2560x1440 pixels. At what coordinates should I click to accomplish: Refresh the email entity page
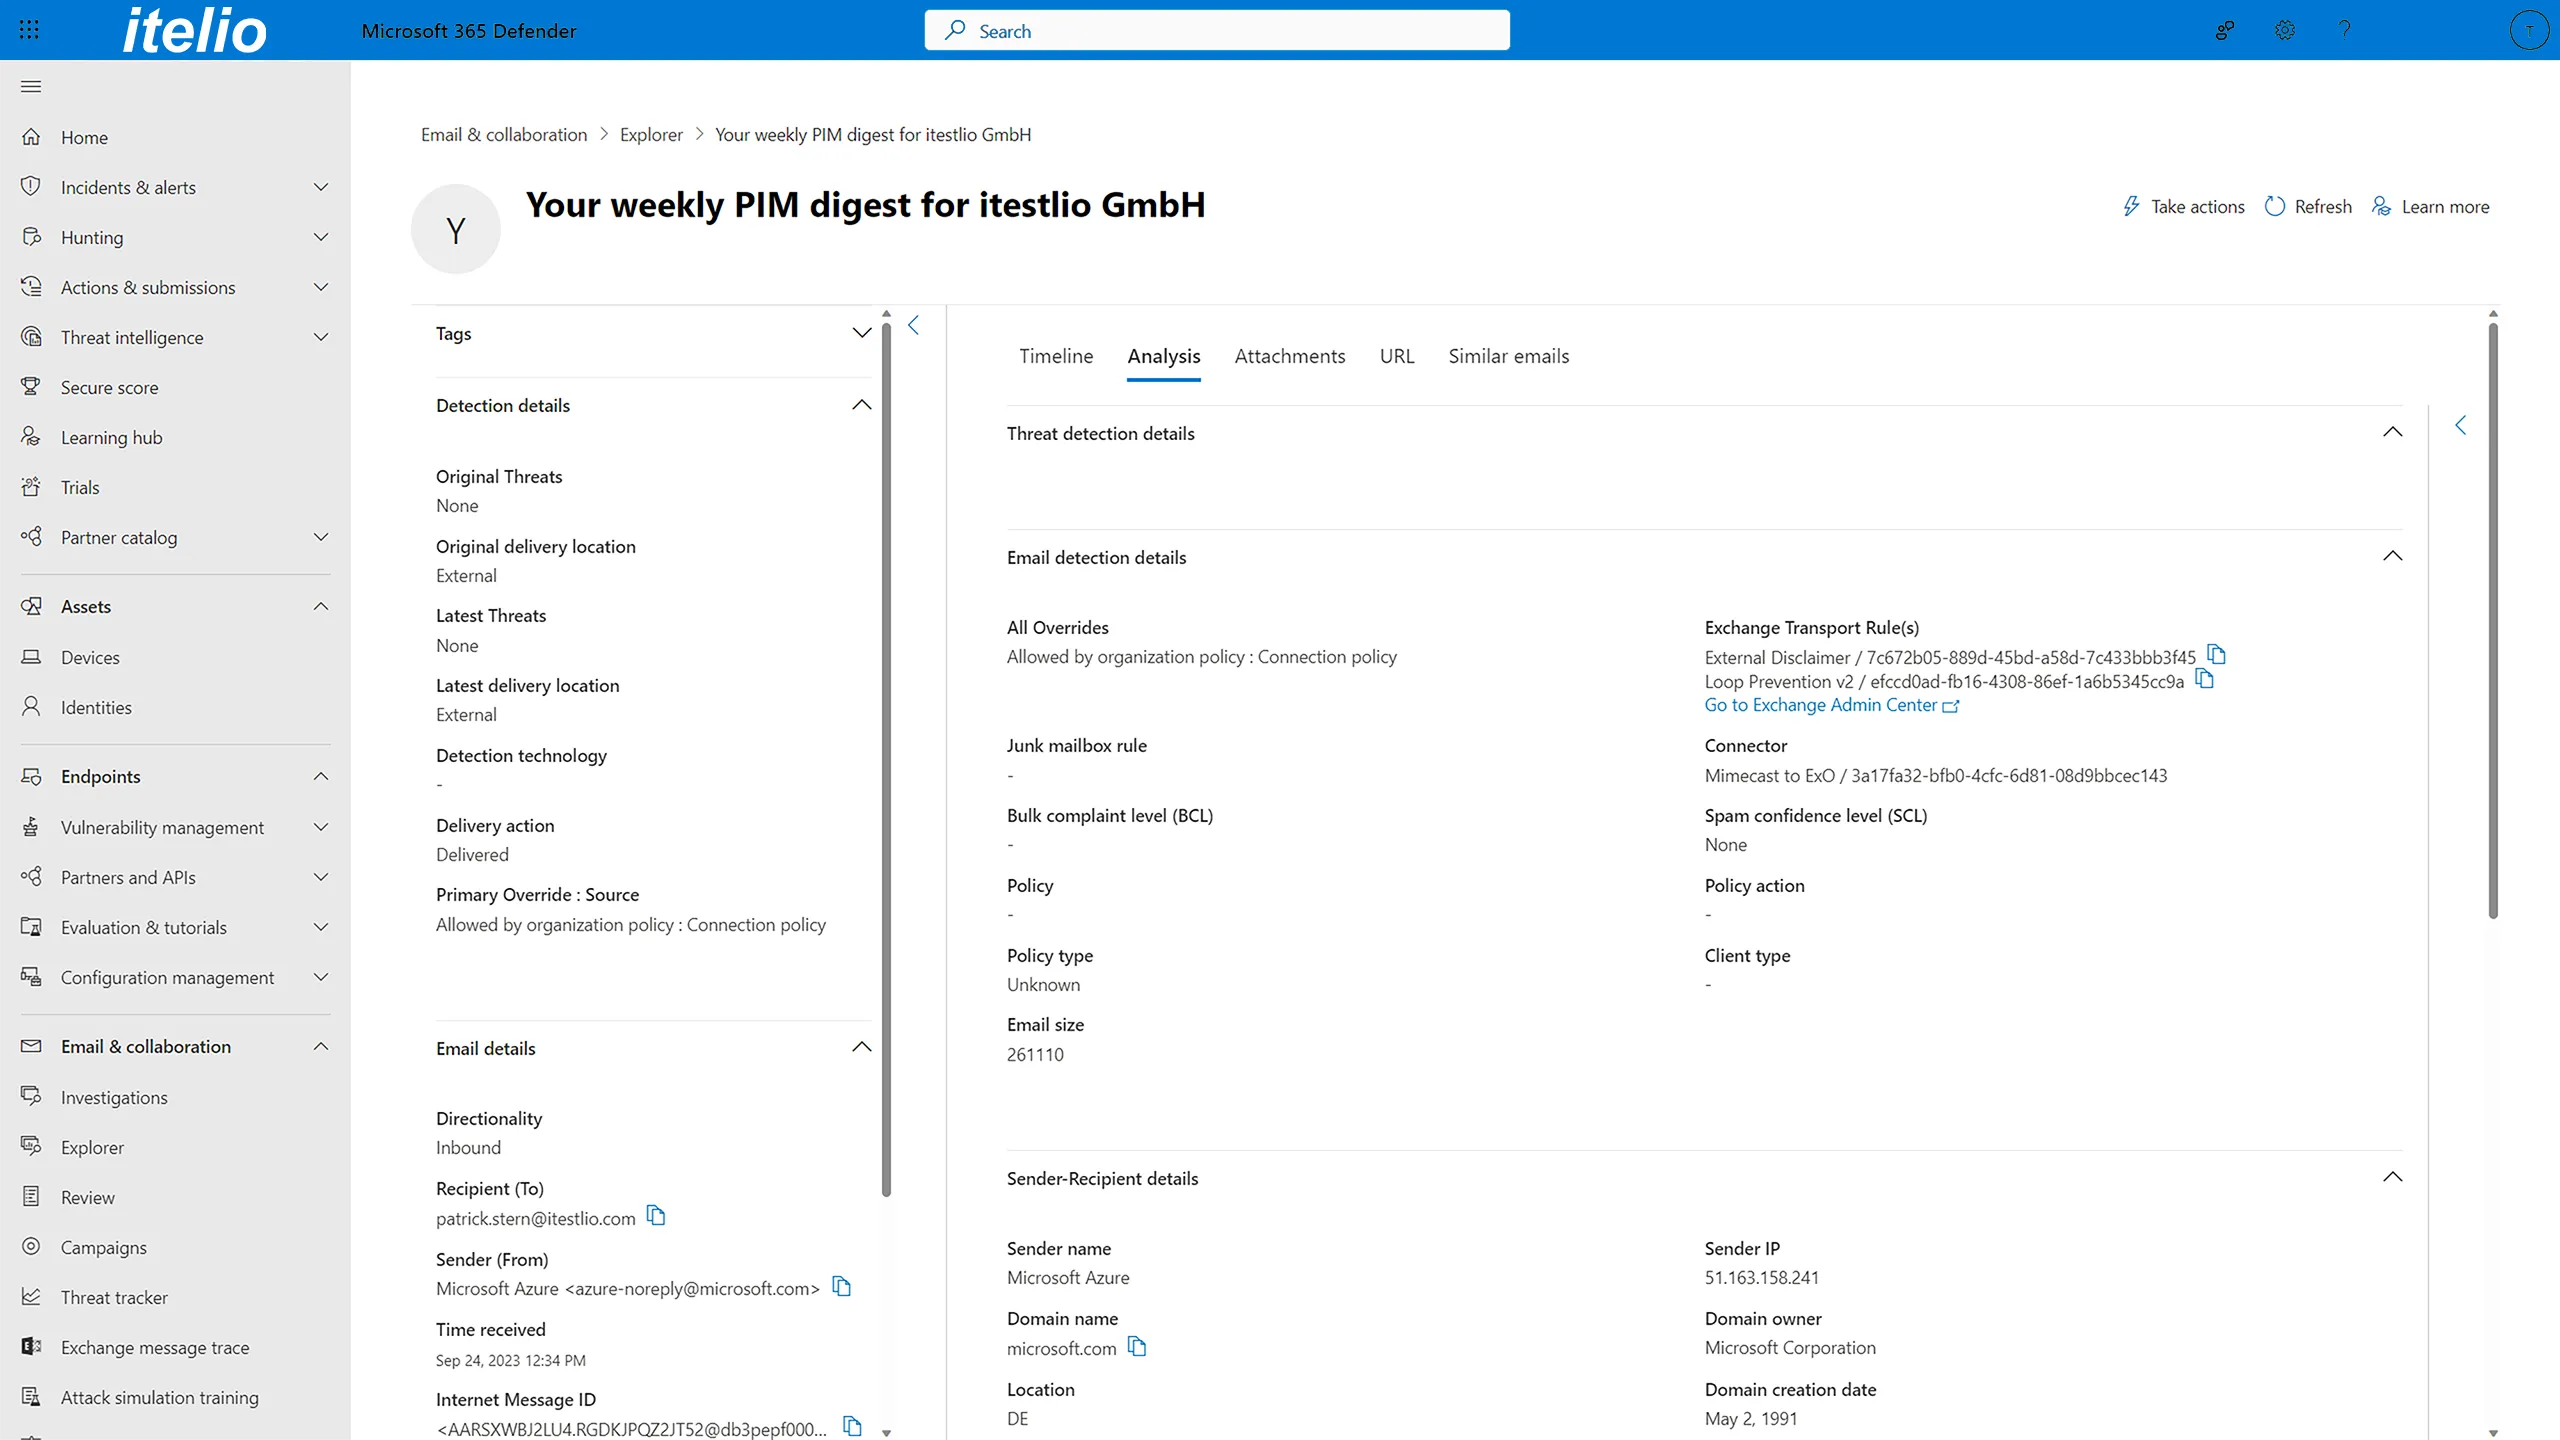(2308, 206)
